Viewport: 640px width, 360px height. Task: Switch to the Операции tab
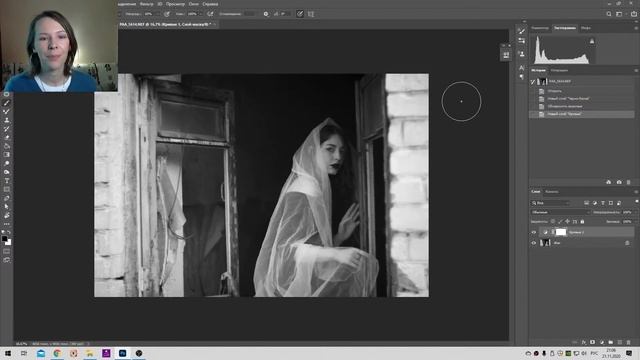(x=559, y=71)
